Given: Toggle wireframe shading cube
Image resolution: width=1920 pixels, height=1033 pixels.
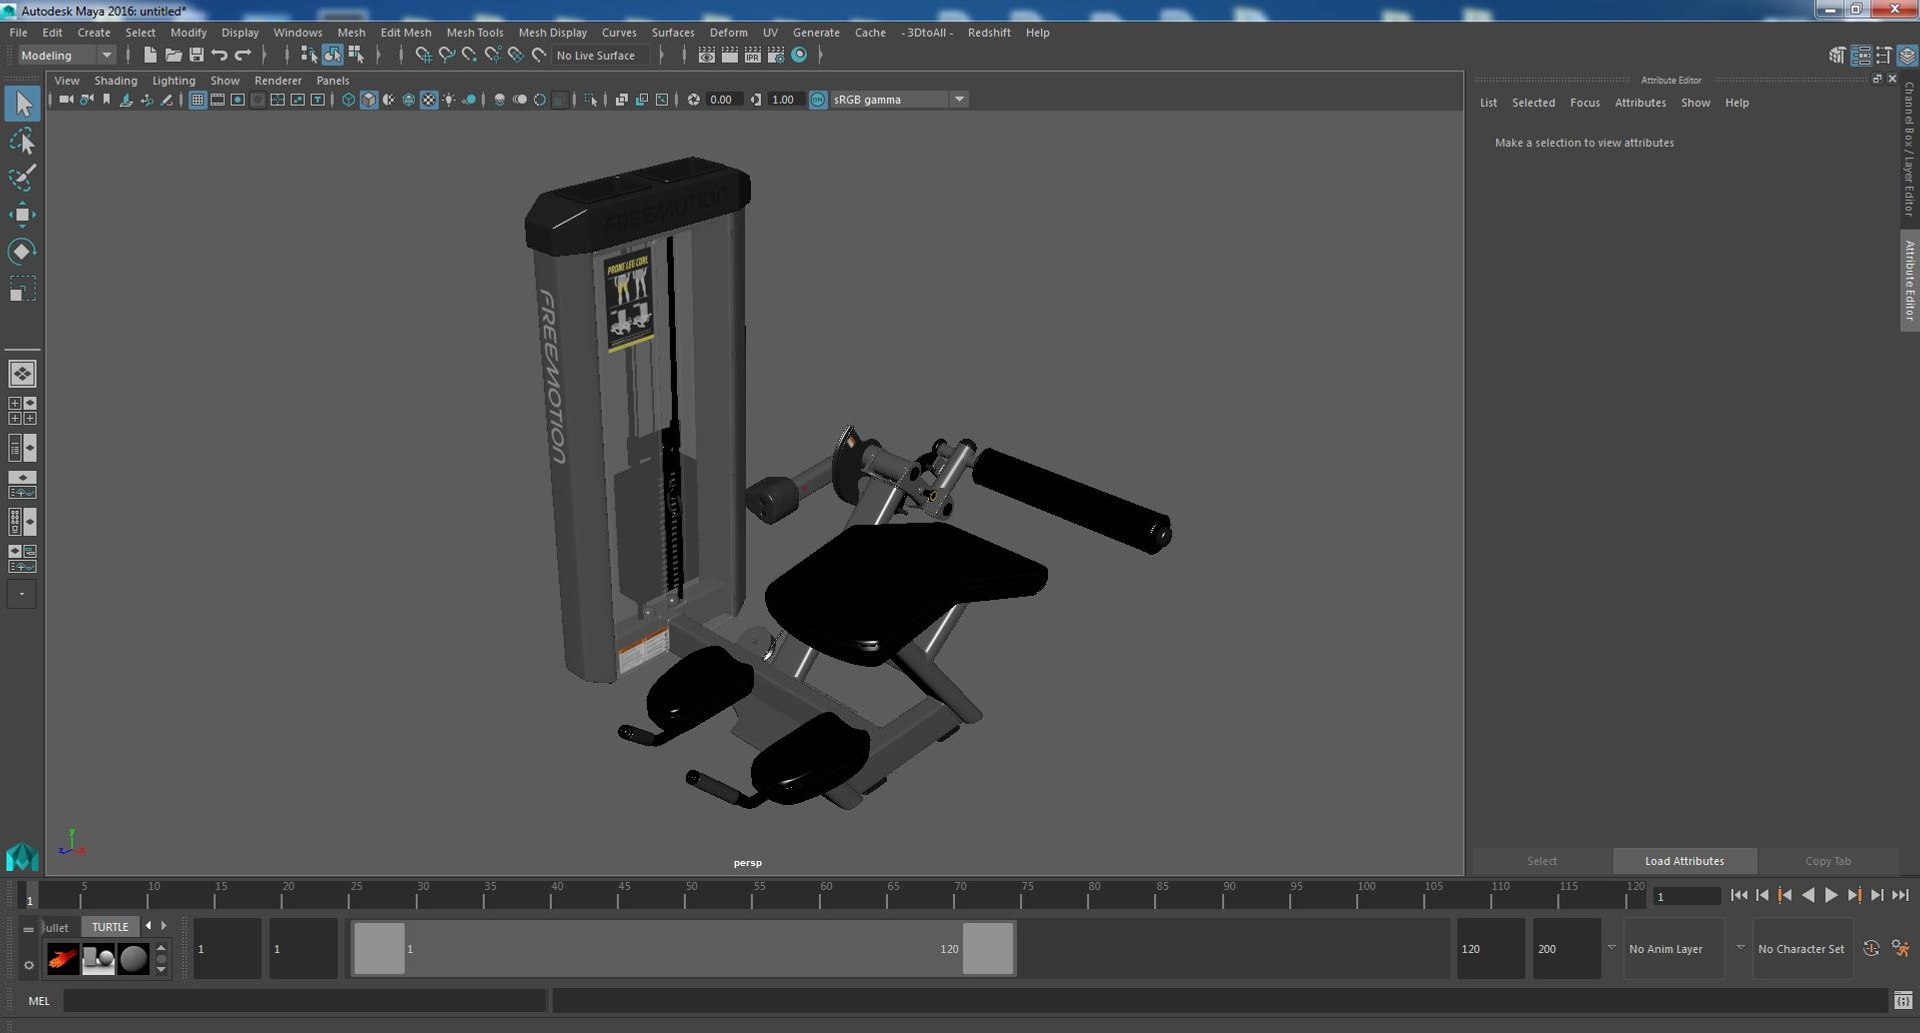Looking at the screenshot, I should coord(348,99).
